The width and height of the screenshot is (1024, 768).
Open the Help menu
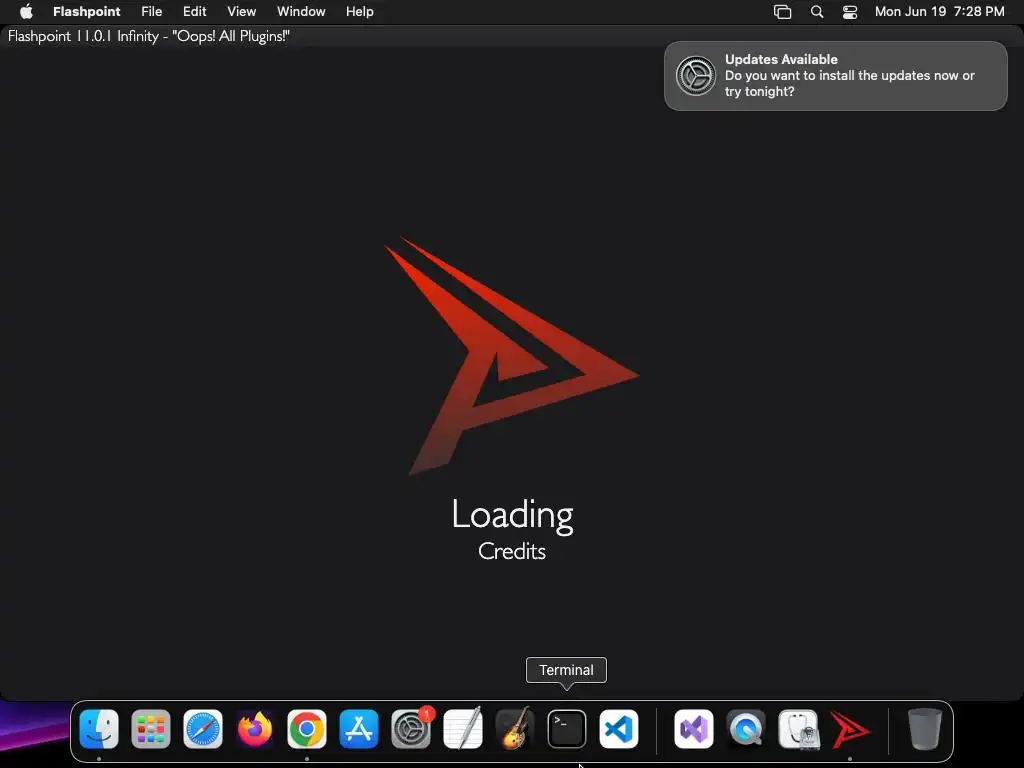(x=360, y=11)
